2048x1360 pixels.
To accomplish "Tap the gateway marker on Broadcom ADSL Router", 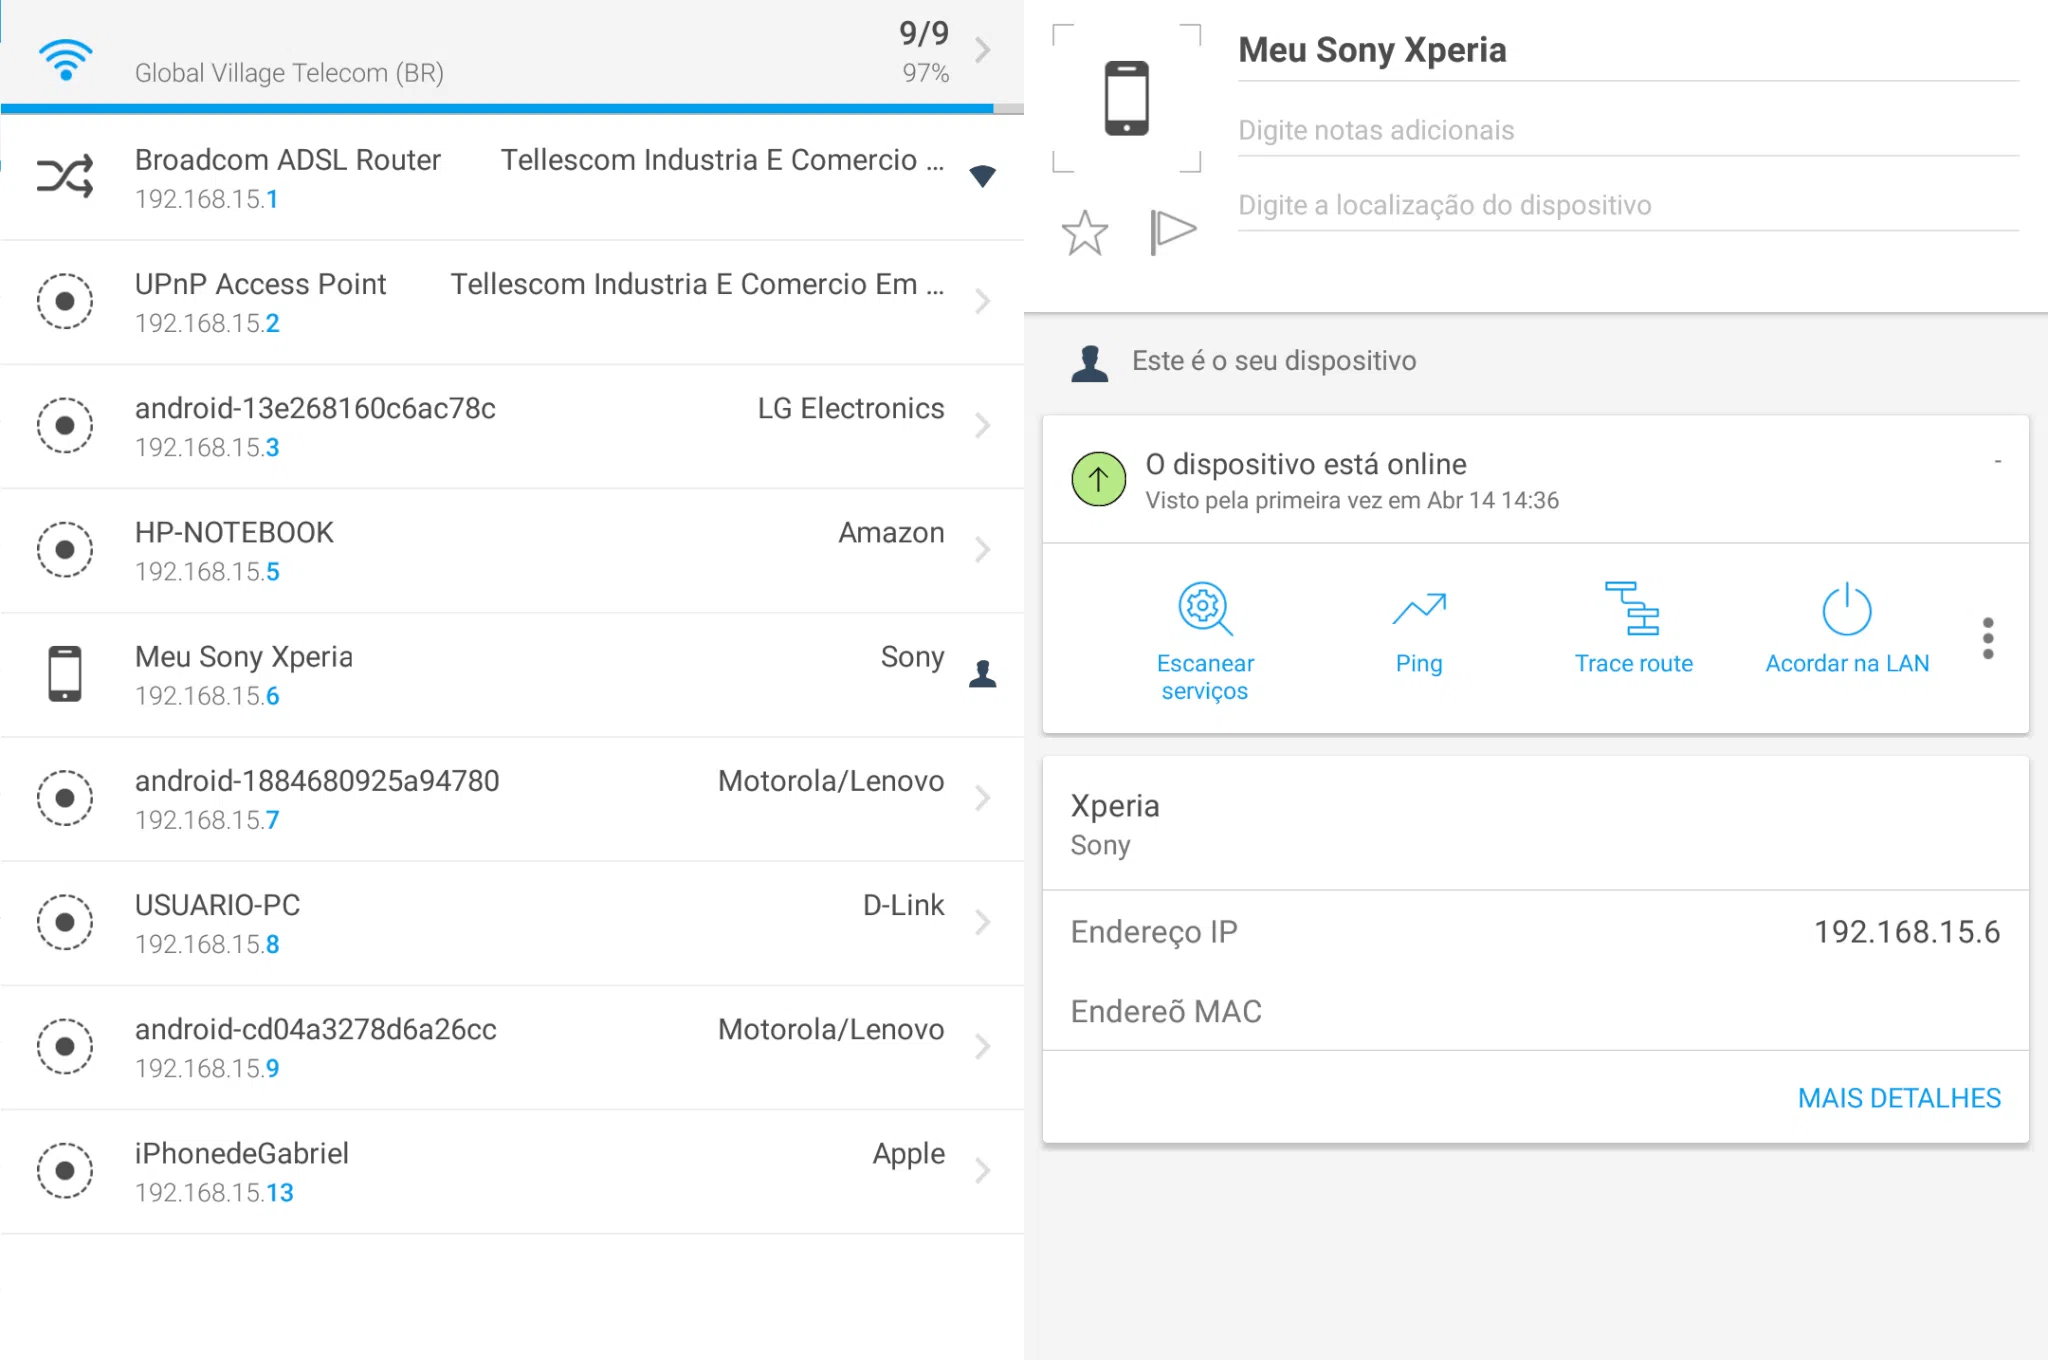I will click(x=983, y=176).
